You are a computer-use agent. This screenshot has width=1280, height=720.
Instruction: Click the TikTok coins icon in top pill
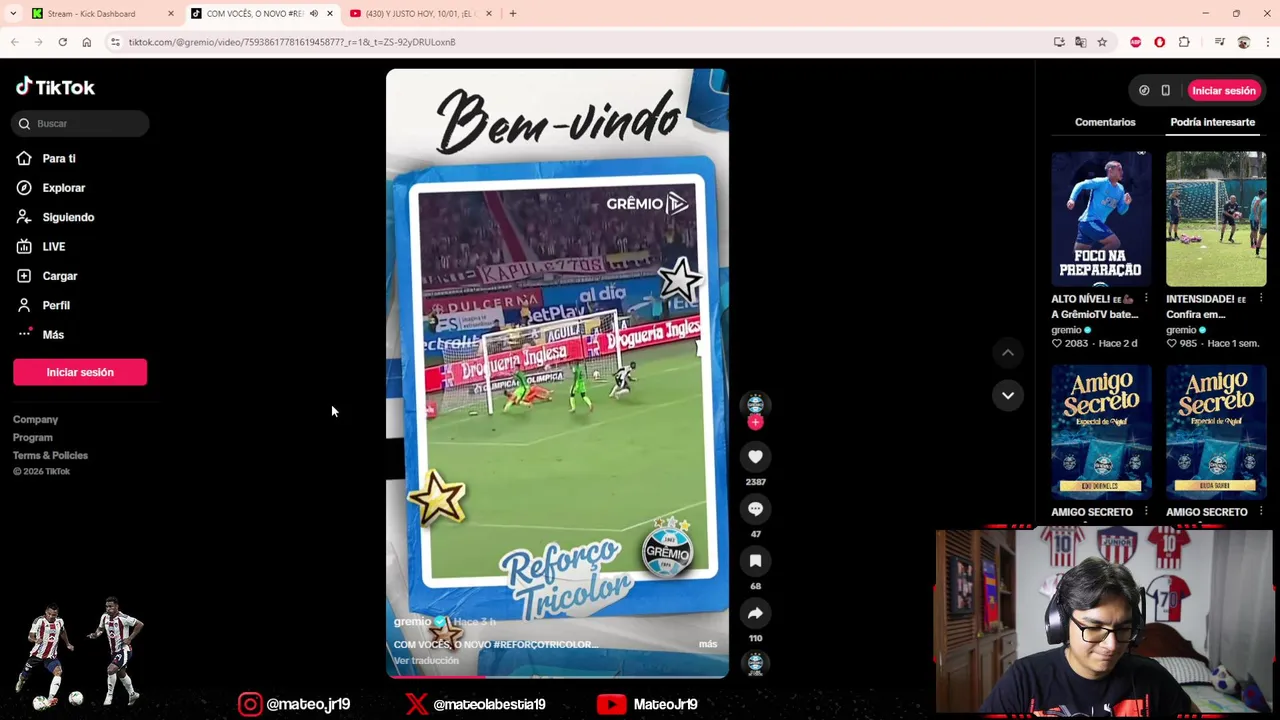click(1144, 90)
